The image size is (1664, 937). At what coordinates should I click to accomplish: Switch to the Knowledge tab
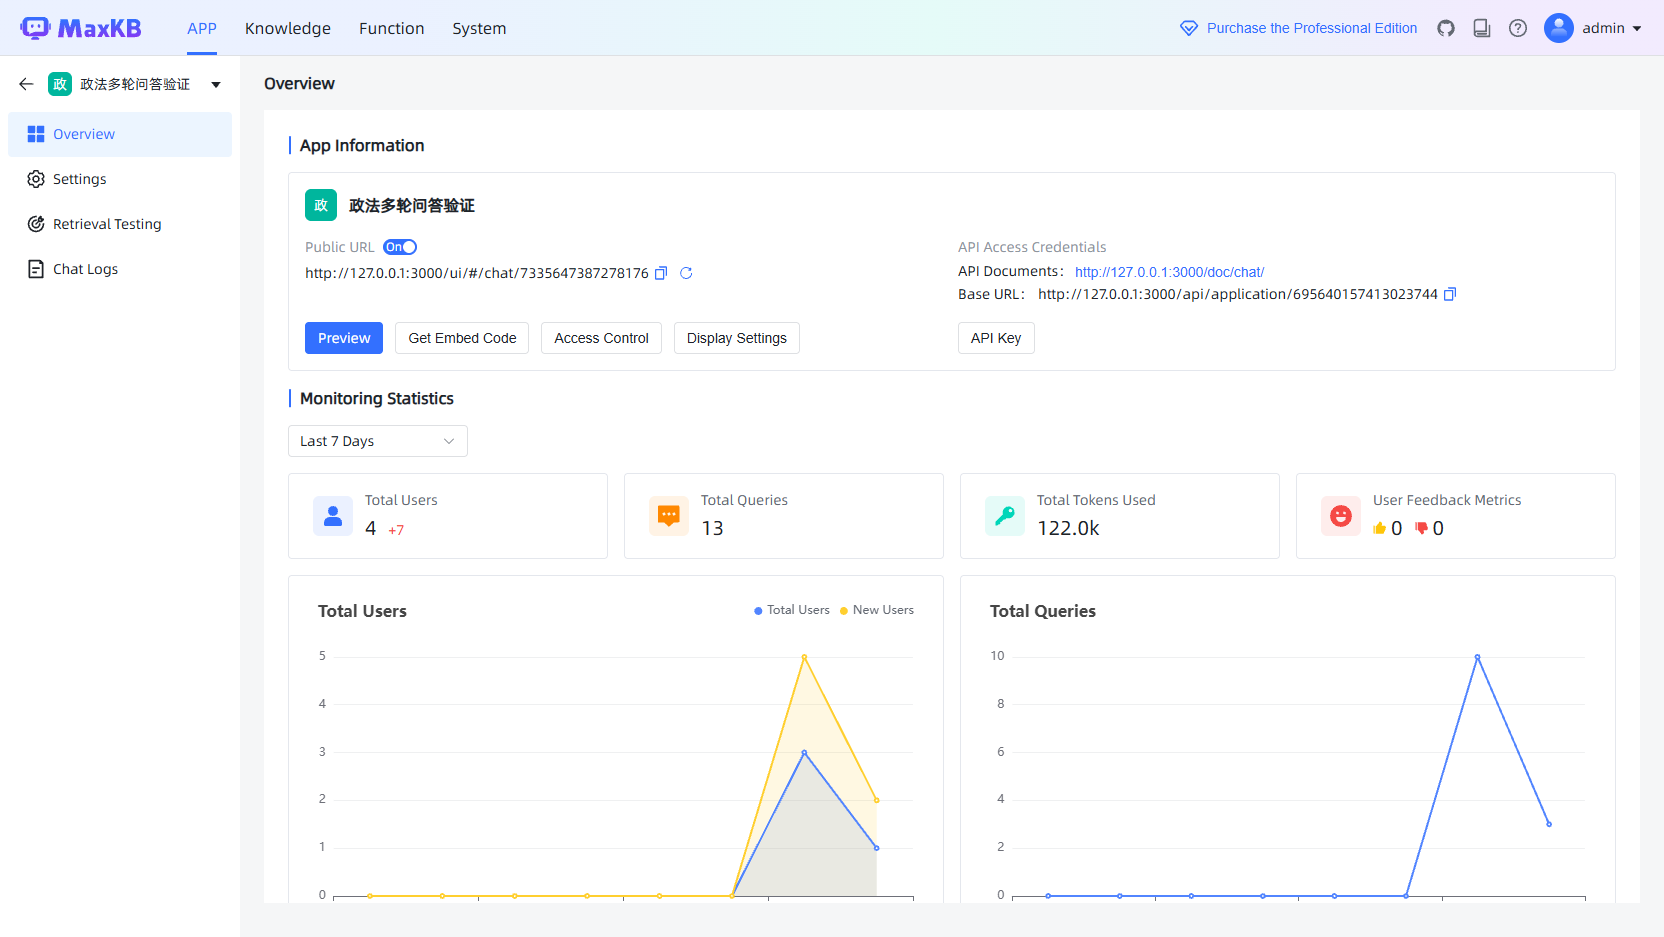[x=288, y=28]
